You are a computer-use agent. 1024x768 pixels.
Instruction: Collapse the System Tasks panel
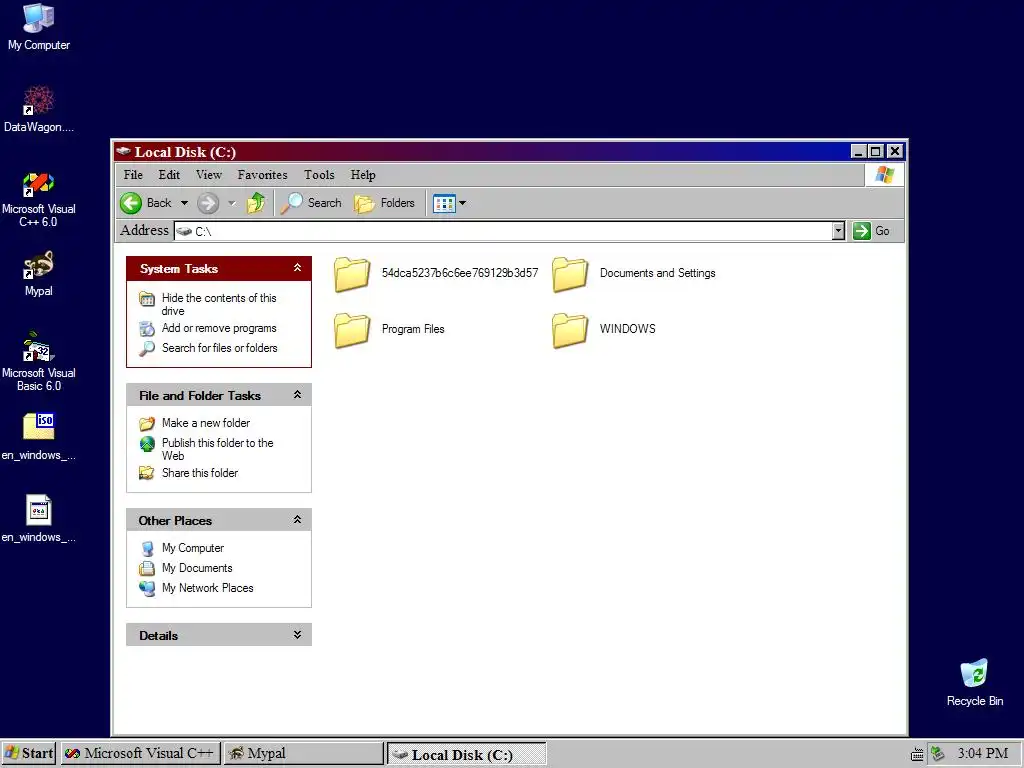pos(297,268)
